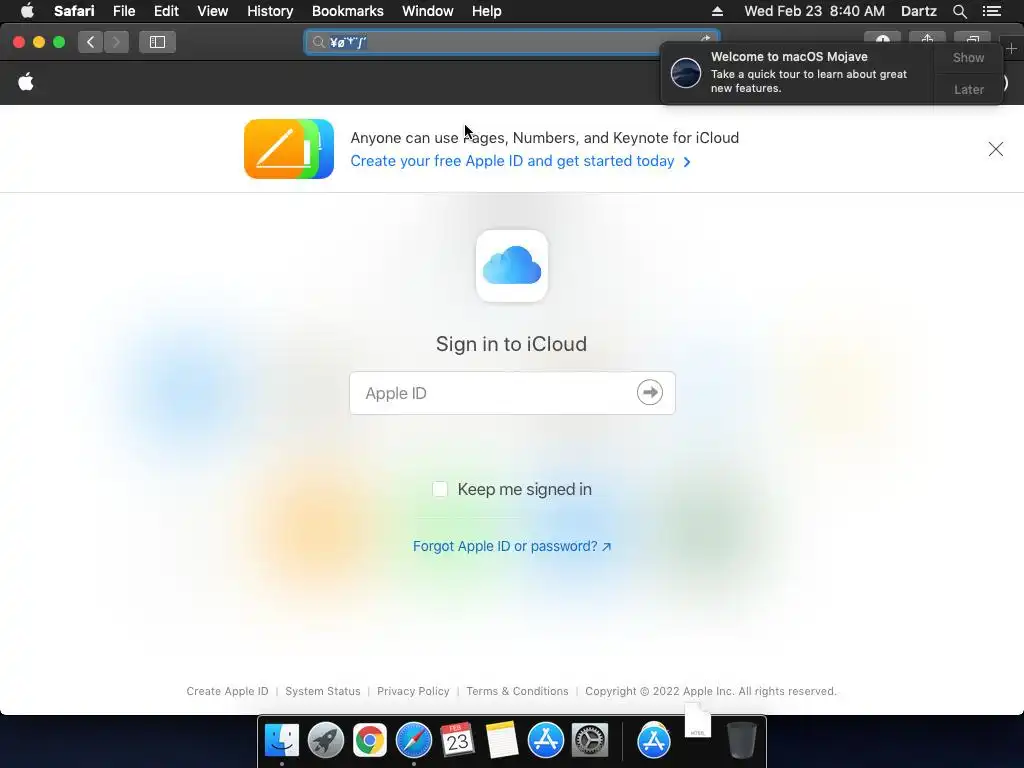Enable Keep me signed in checkbox
Screen dimensions: 1024x768
[x=440, y=489]
